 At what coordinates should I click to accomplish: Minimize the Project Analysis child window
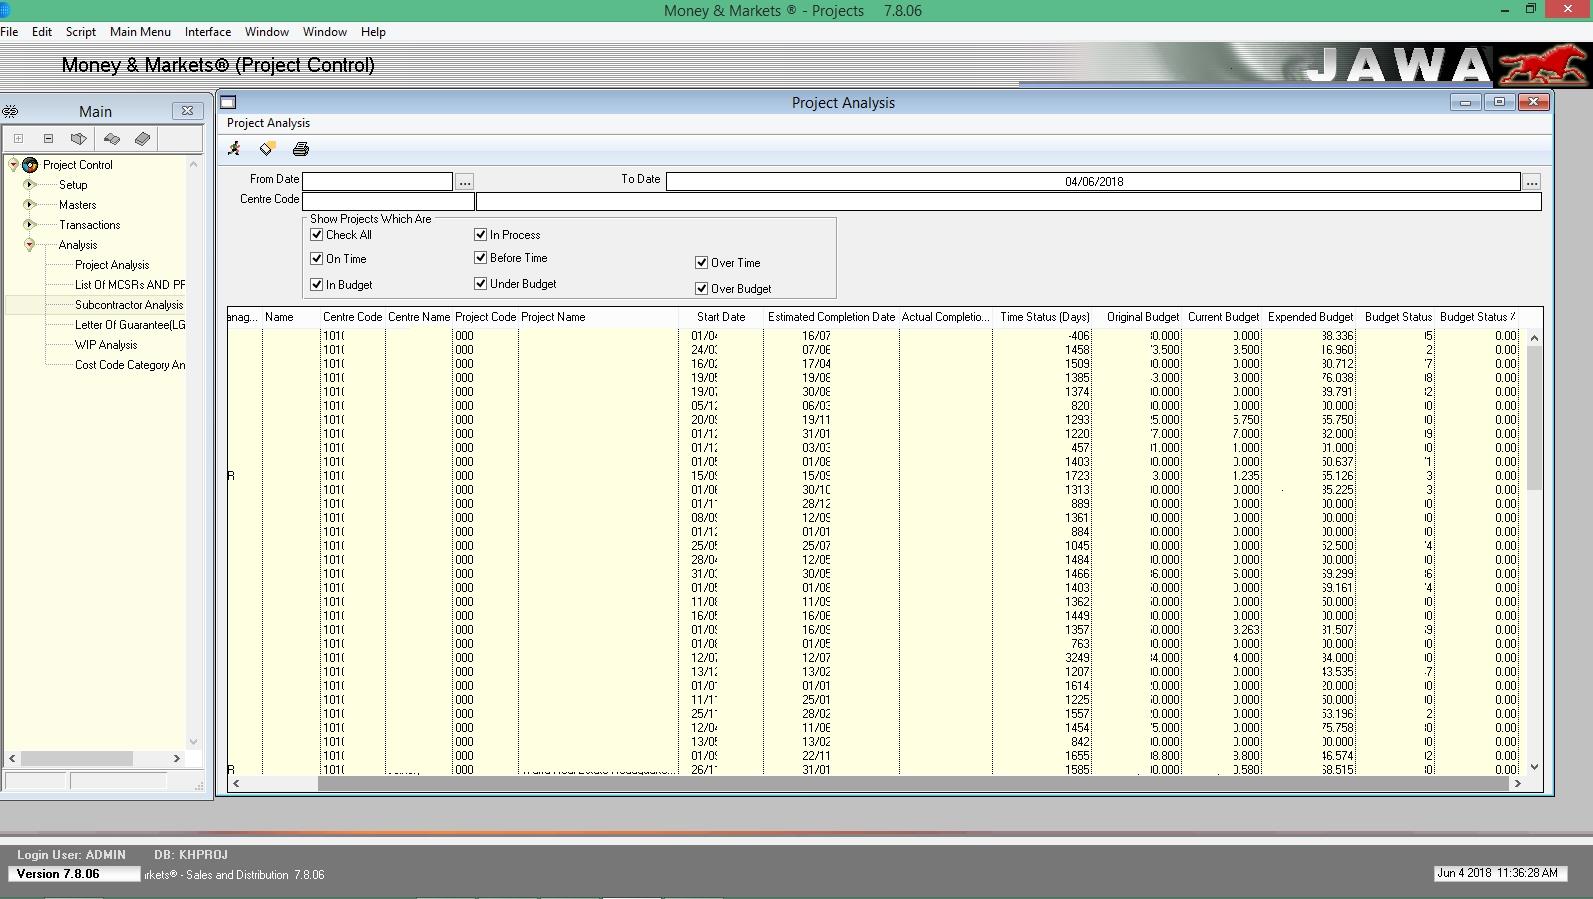coord(1465,102)
